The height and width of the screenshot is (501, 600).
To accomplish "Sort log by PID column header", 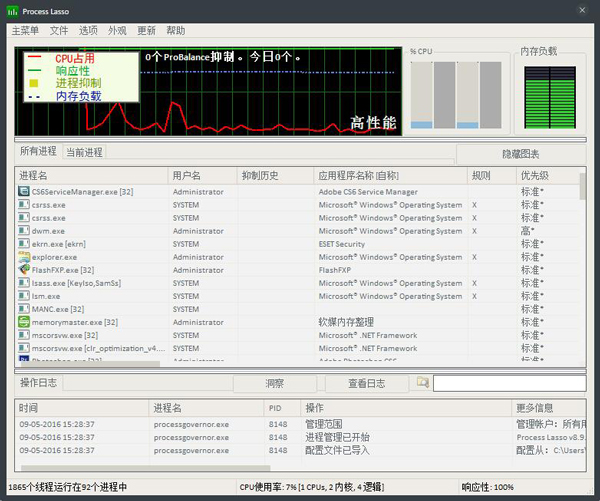I will click(282, 408).
